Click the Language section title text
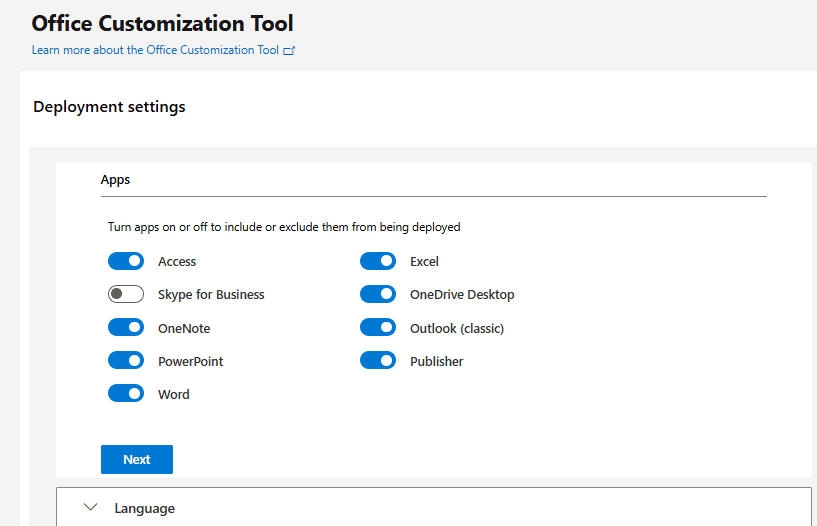The image size is (817, 526). click(144, 509)
